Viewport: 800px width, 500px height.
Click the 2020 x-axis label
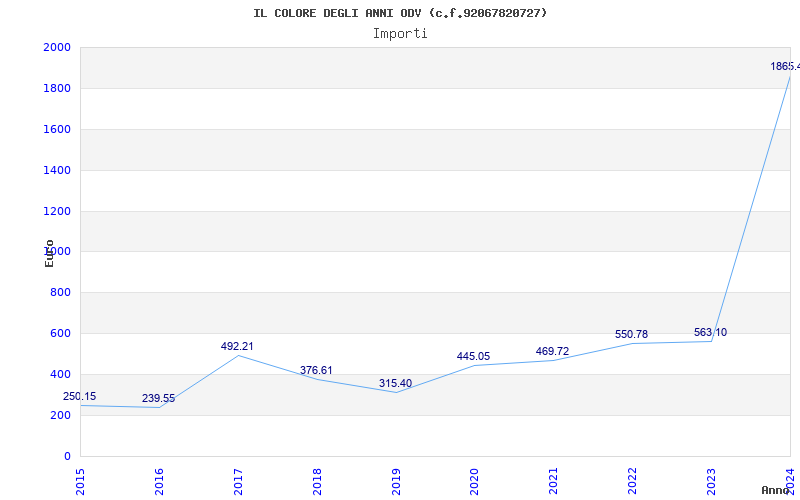point(474,481)
